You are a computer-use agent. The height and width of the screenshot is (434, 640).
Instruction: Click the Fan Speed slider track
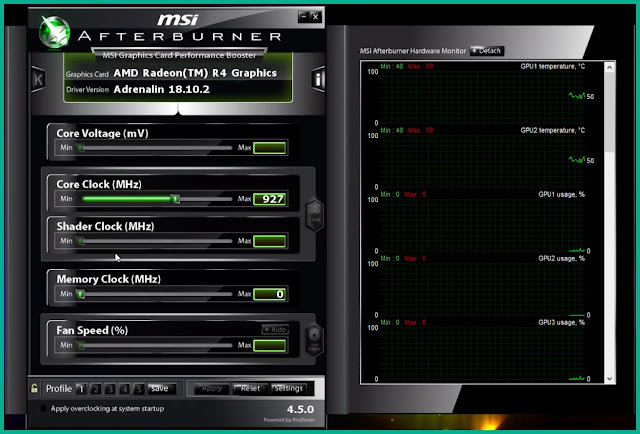tap(156, 345)
